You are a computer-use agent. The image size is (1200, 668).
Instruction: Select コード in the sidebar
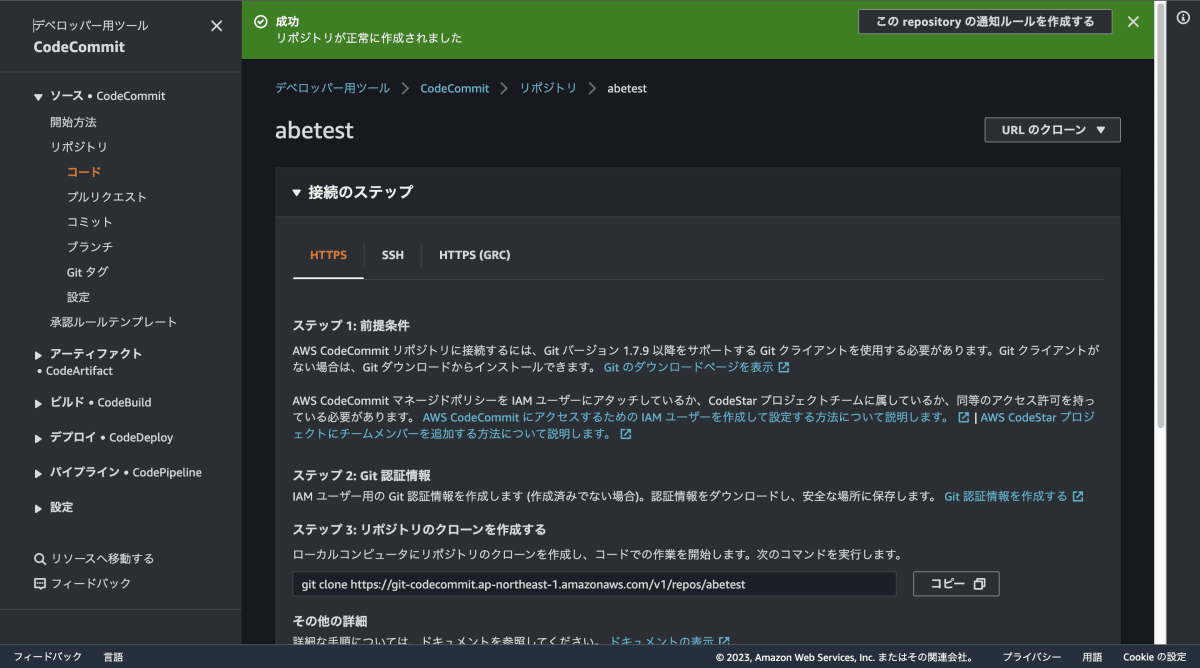click(x=84, y=172)
